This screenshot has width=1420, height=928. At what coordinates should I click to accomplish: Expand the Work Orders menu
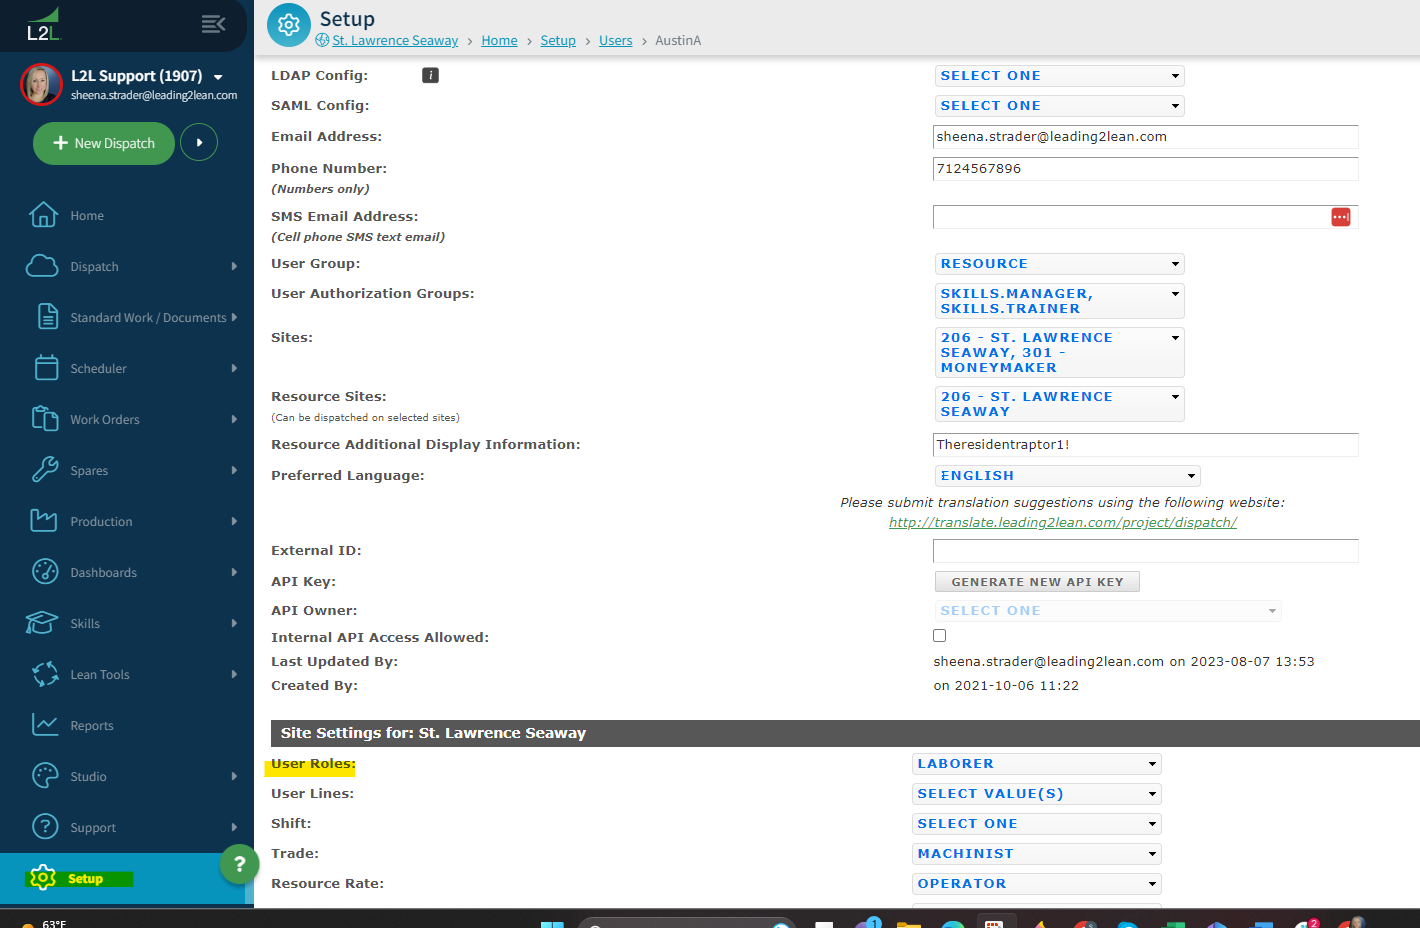coord(105,420)
